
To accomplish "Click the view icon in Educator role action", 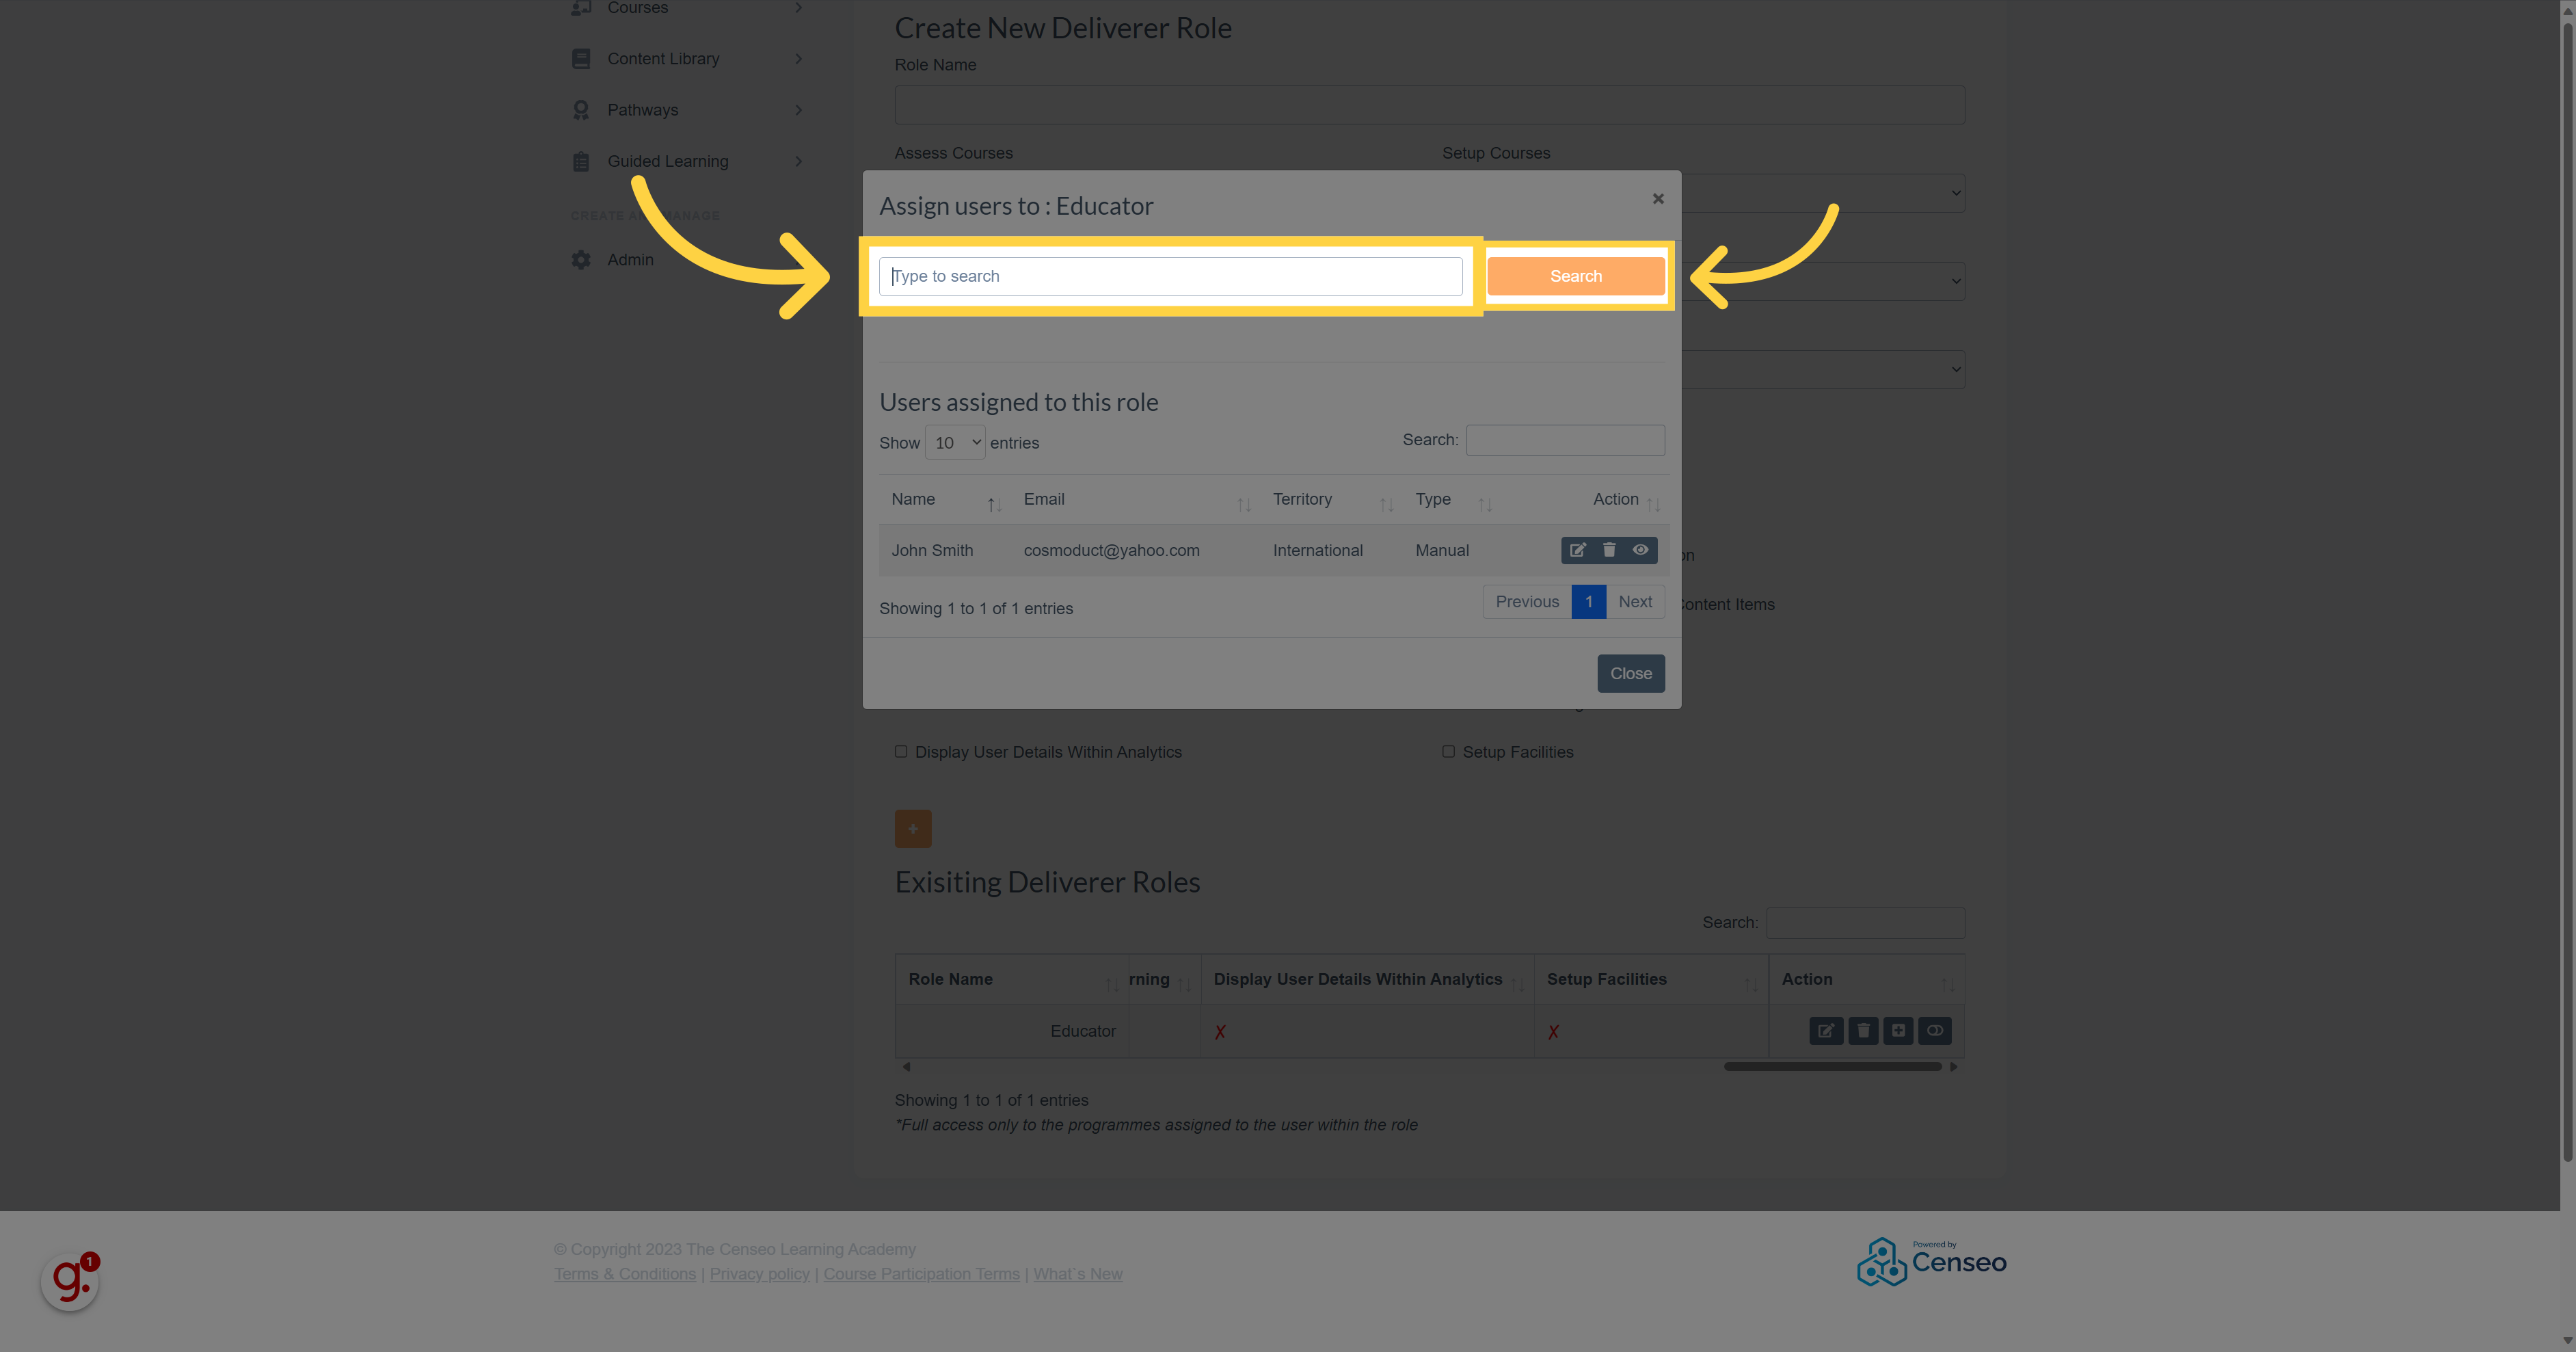I will (1933, 1030).
